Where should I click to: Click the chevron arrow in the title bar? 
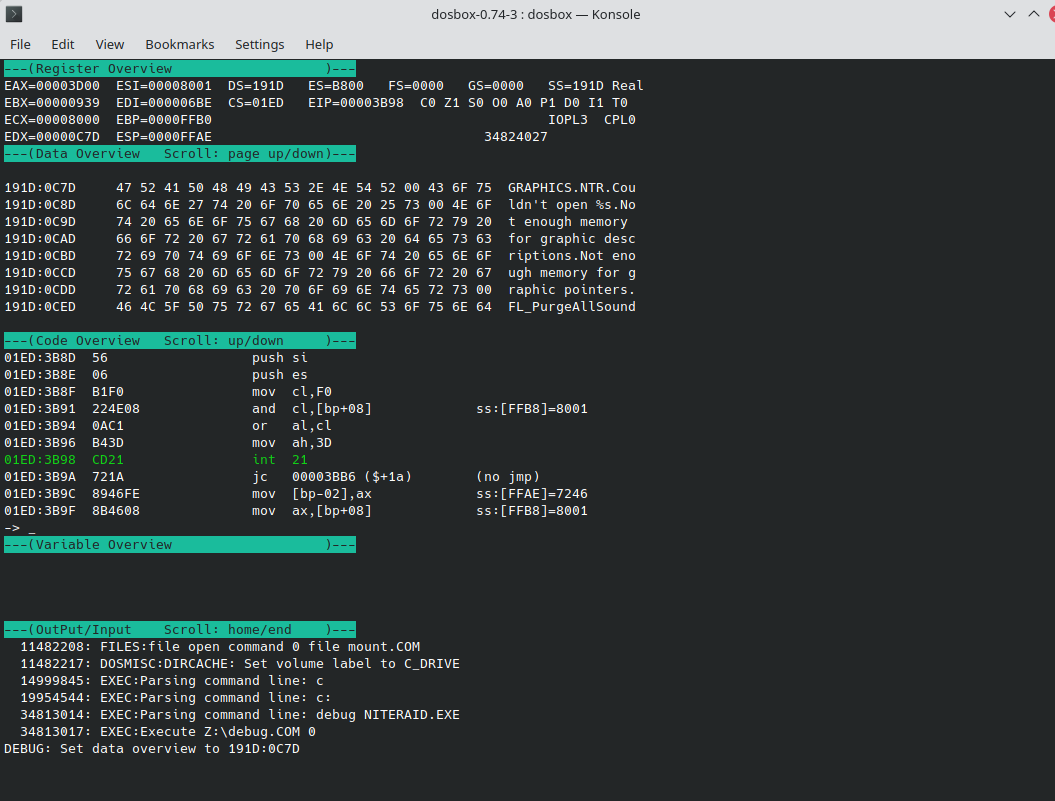(x=1010, y=14)
